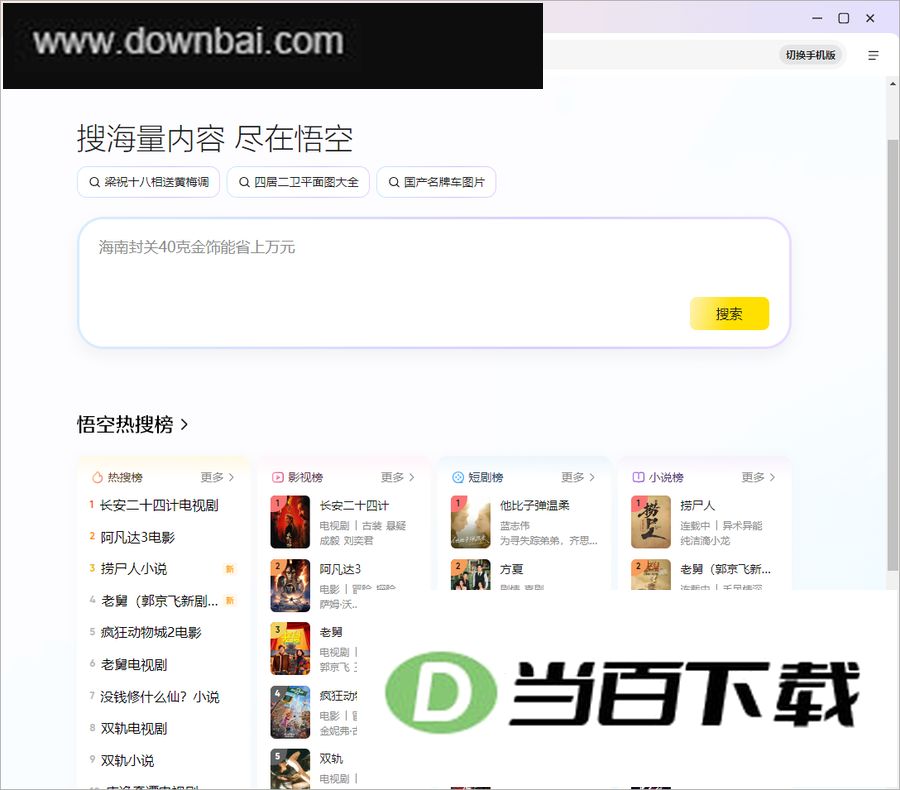This screenshot has height=790, width=900.
Task: Open 更多 in 影视榜 panel
Action: pyautogui.click(x=398, y=477)
